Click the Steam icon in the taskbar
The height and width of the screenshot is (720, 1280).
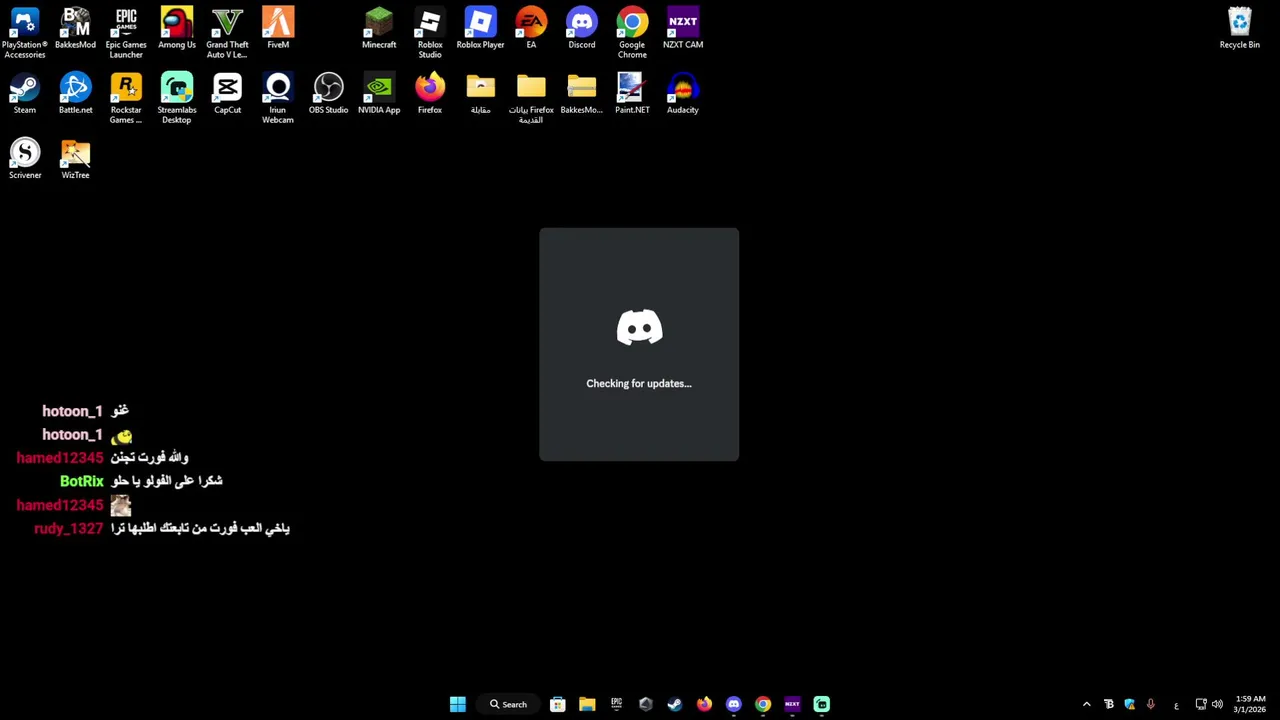tap(675, 704)
